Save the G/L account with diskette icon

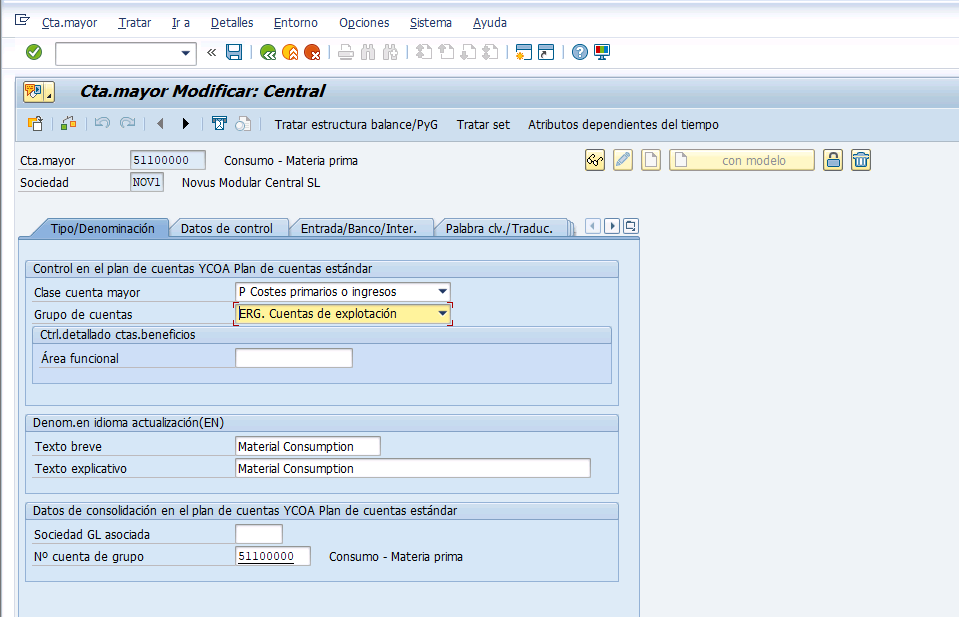(x=234, y=53)
